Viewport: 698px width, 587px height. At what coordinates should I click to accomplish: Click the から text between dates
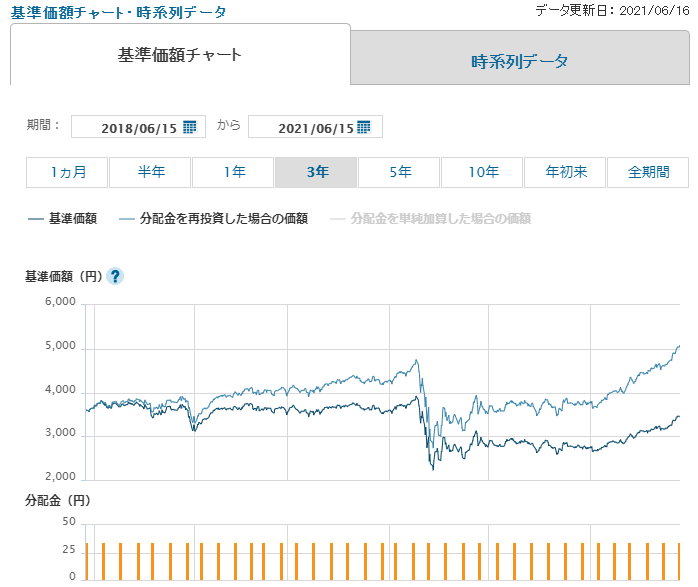[229, 125]
